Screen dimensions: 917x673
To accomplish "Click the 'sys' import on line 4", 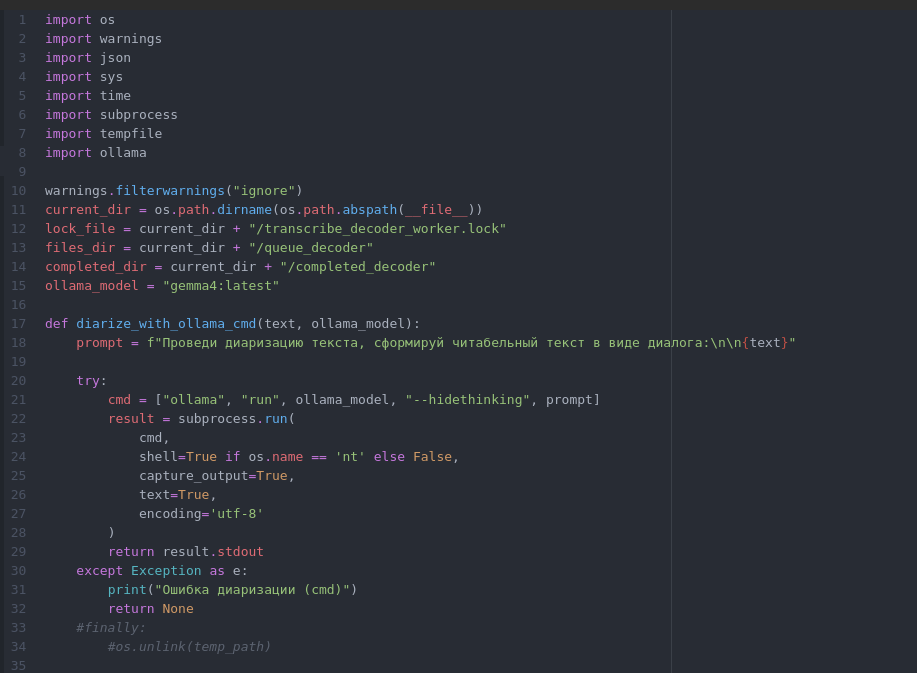I will click(x=111, y=77).
